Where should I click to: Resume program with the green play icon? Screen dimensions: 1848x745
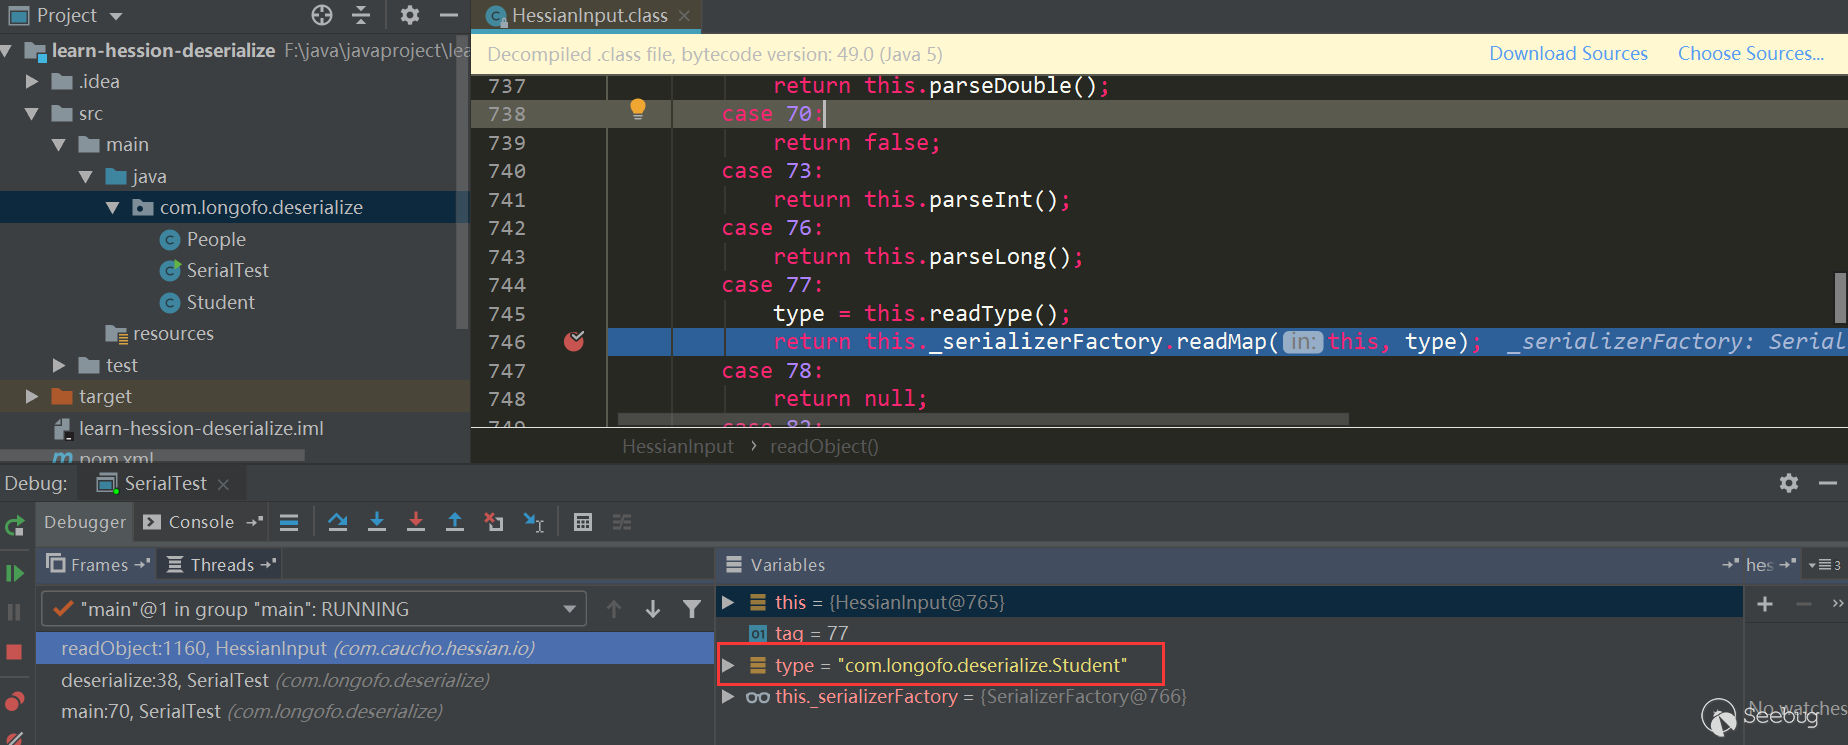pos(14,573)
